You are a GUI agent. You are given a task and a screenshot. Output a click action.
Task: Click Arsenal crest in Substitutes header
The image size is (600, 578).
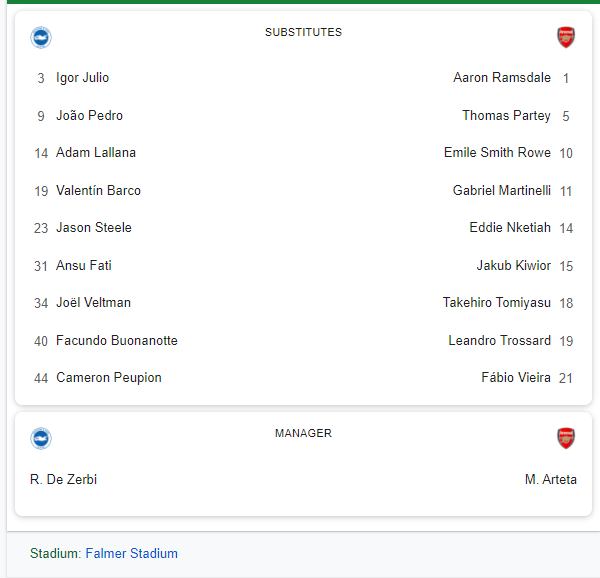(x=566, y=38)
